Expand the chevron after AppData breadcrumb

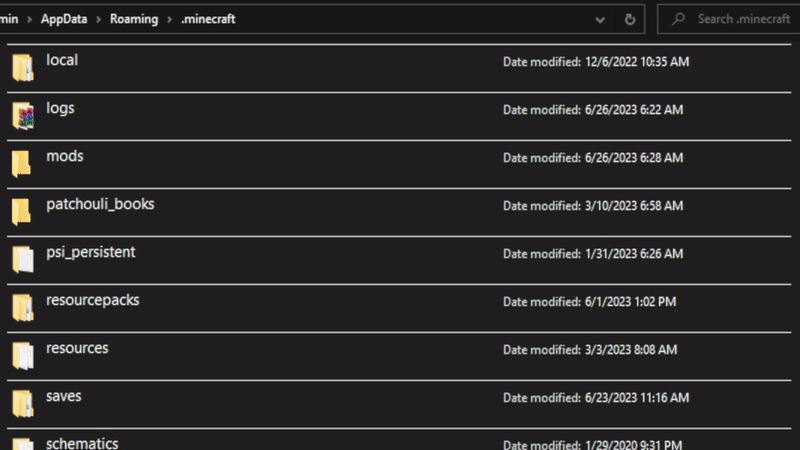98,19
